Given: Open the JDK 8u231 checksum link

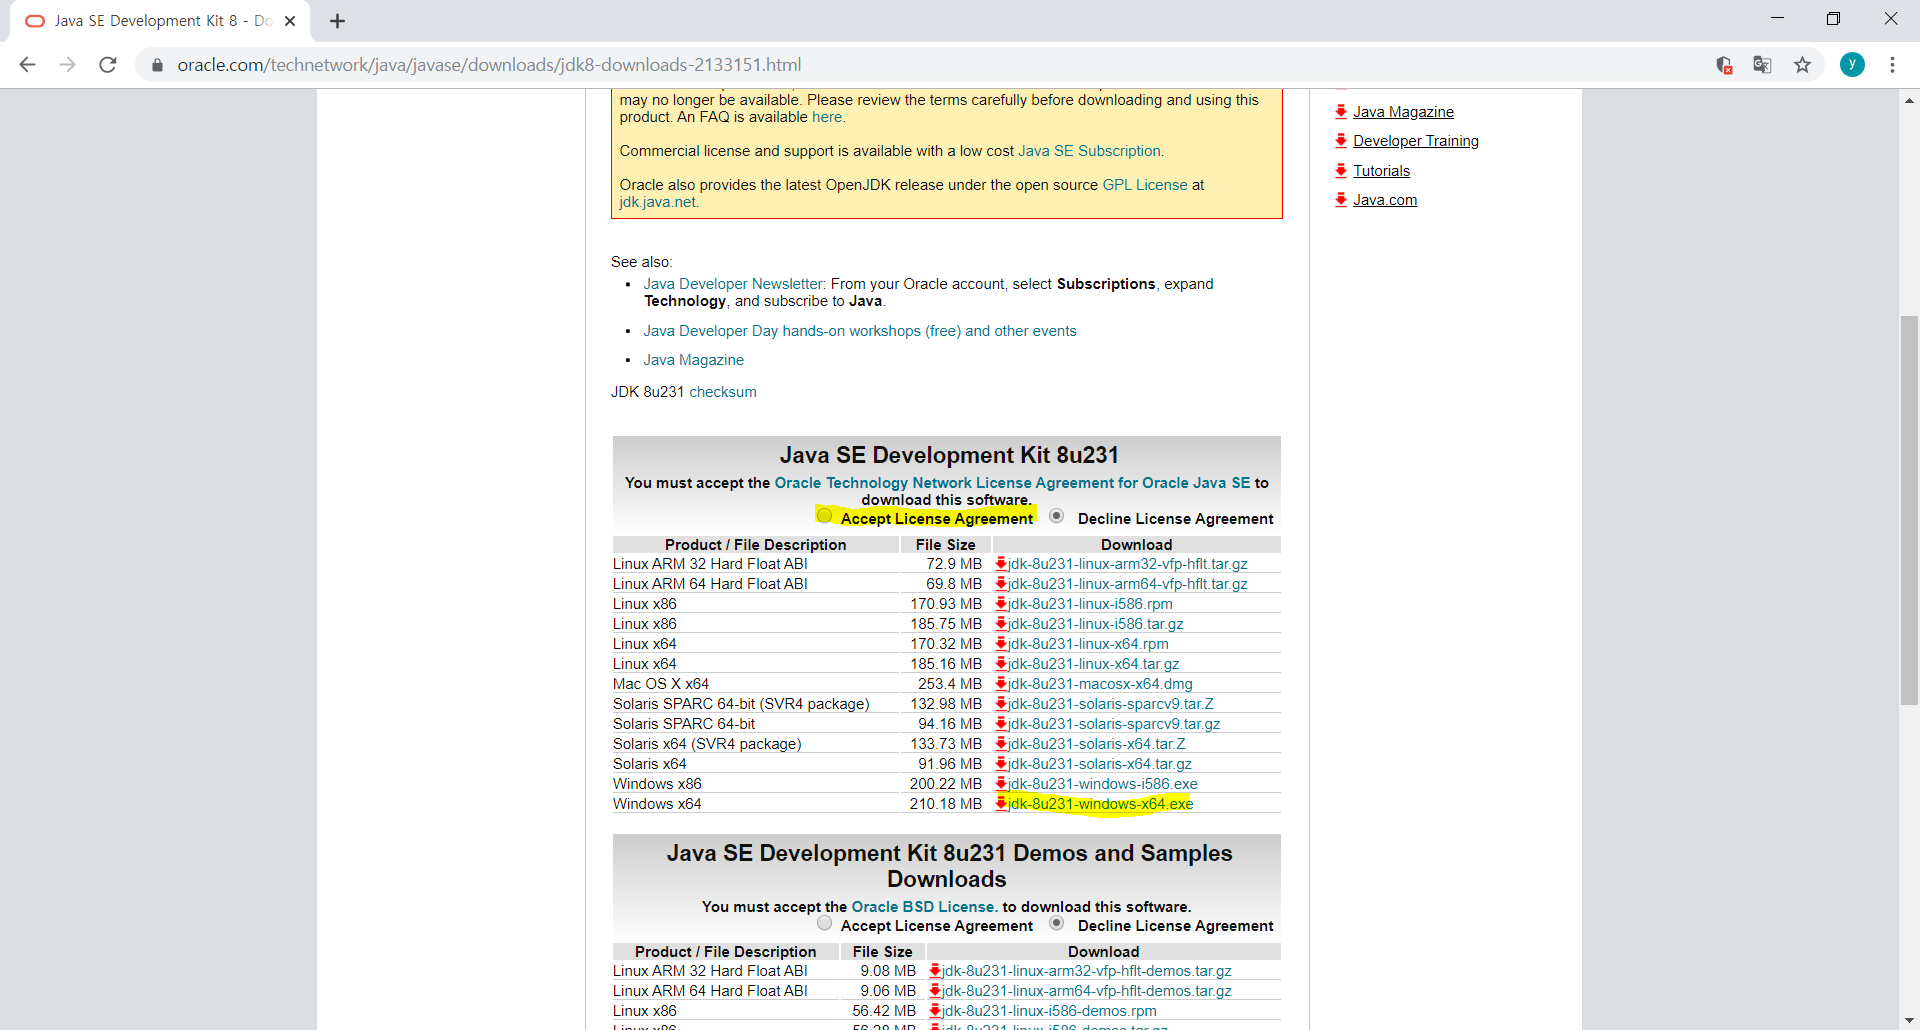Looking at the screenshot, I should coord(723,392).
